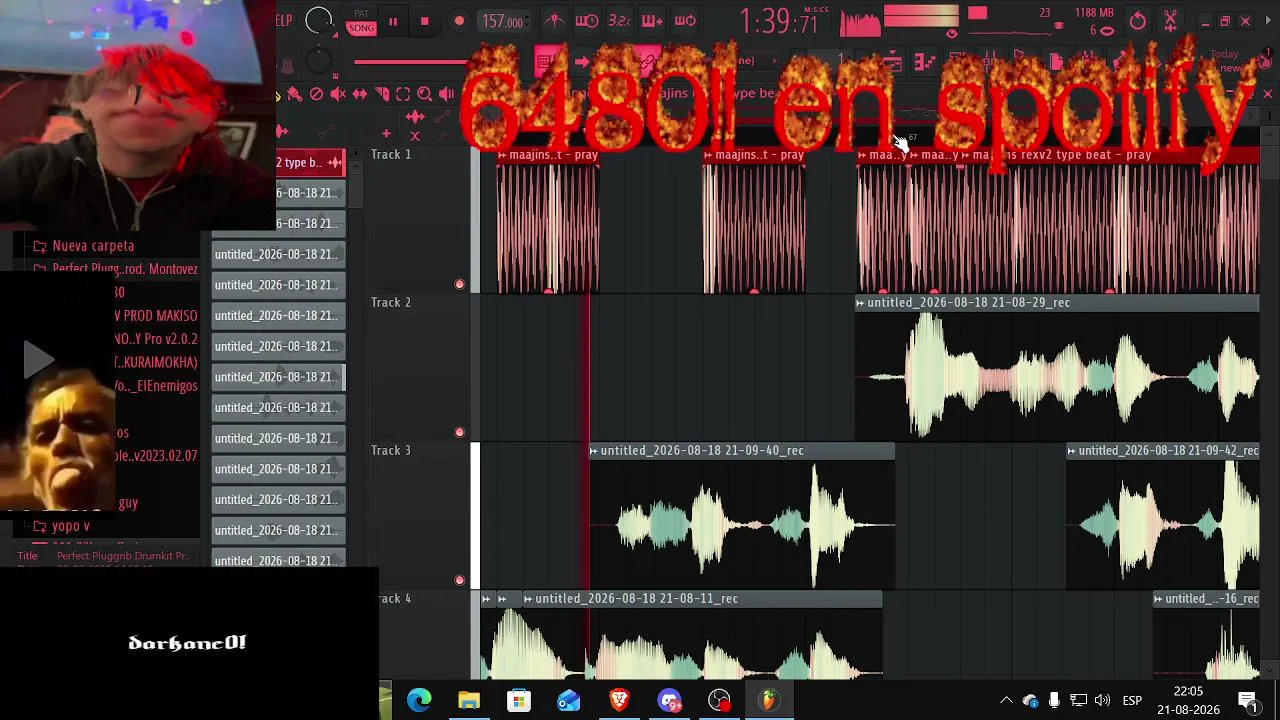Viewport: 1280px width, 720px height.
Task: Click the 1:39:71 time display
Action: click(779, 21)
